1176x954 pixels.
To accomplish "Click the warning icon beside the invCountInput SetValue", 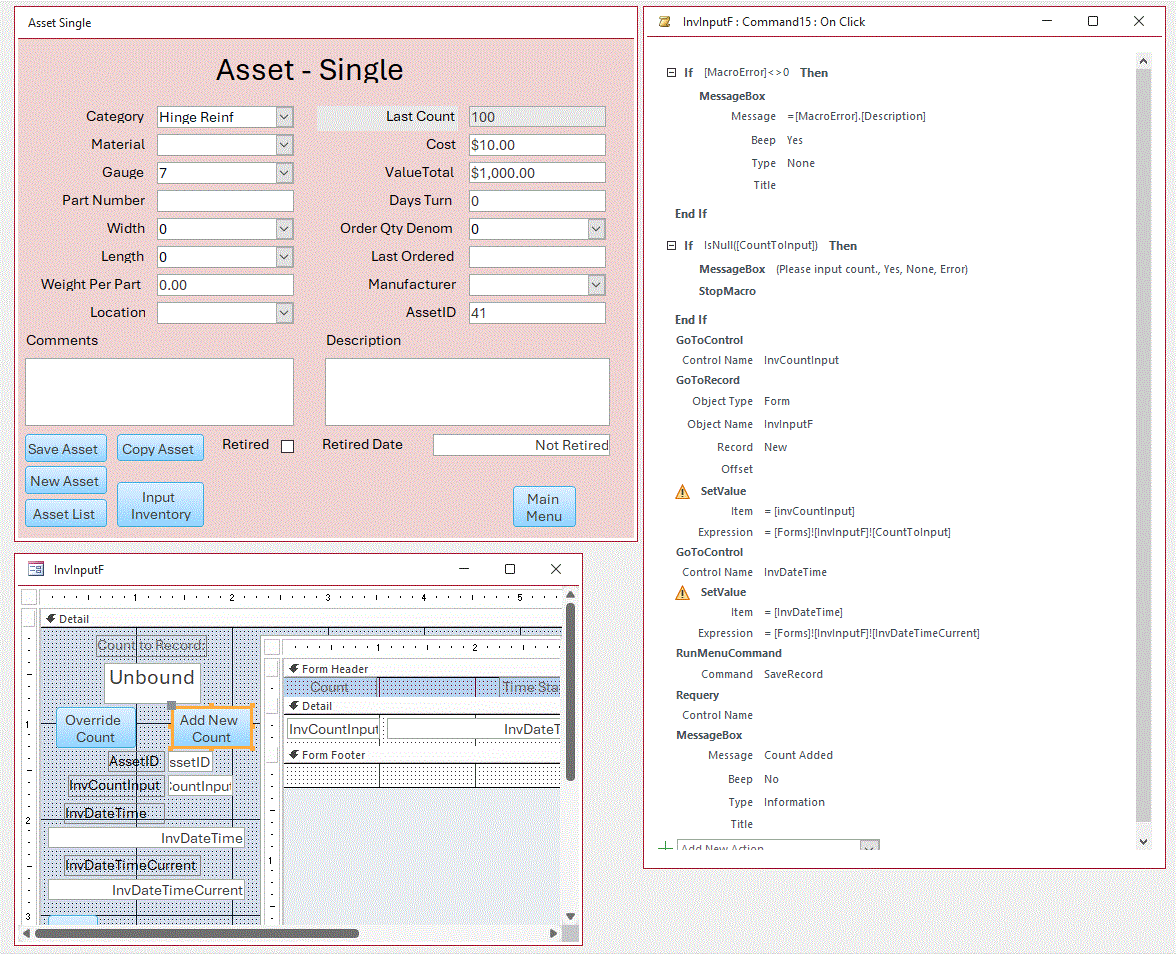I will point(683,491).
